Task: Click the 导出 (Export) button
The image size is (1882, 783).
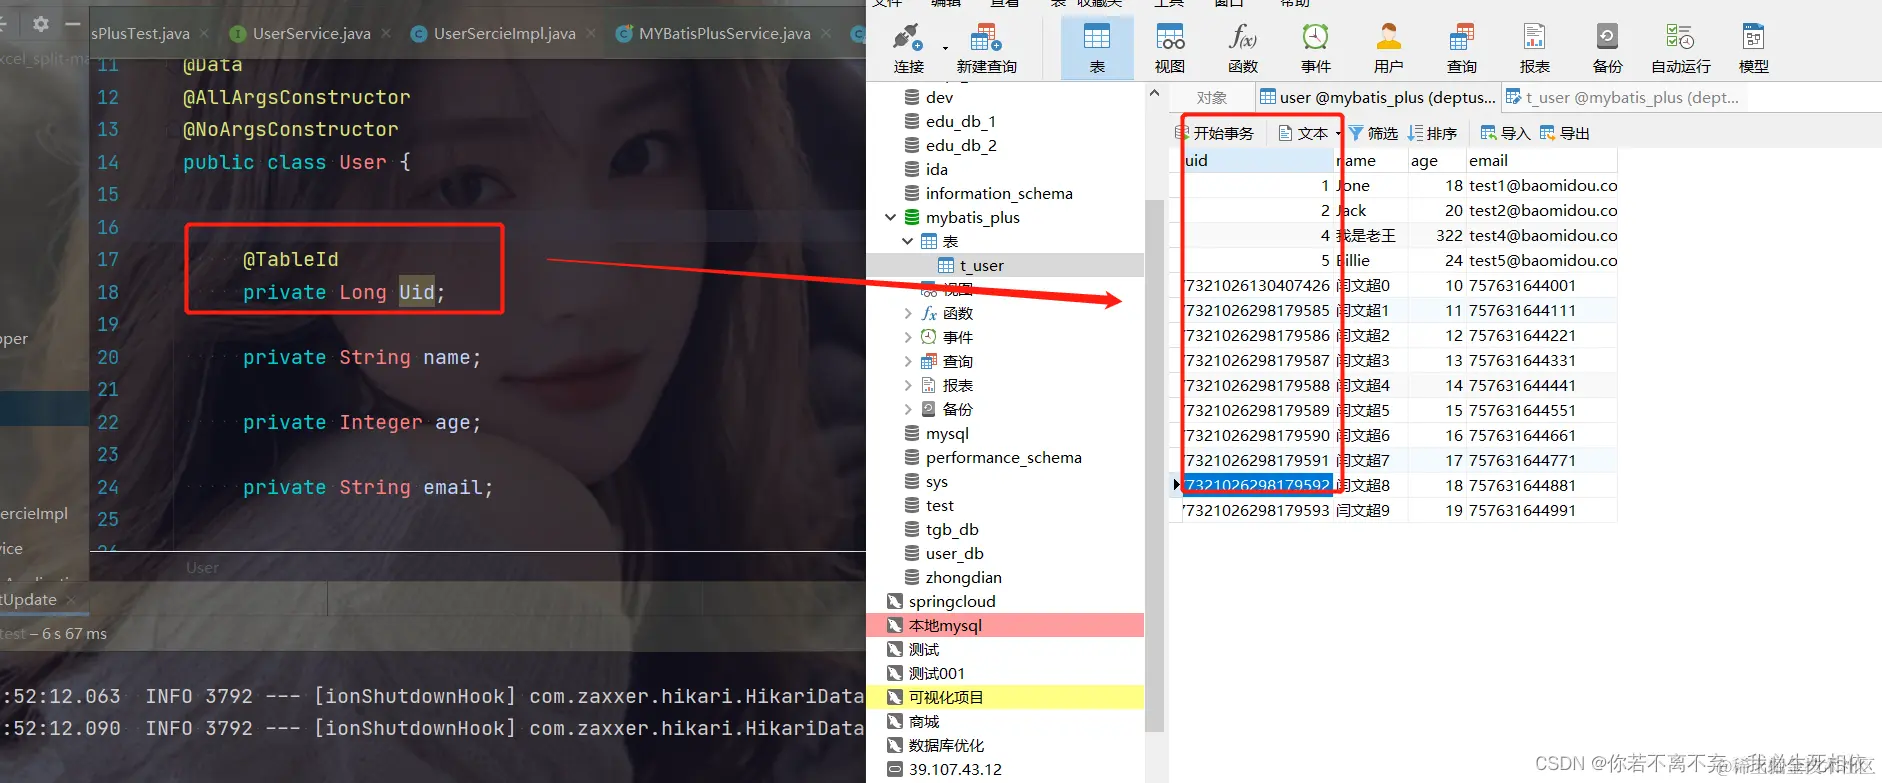Action: (x=1565, y=133)
